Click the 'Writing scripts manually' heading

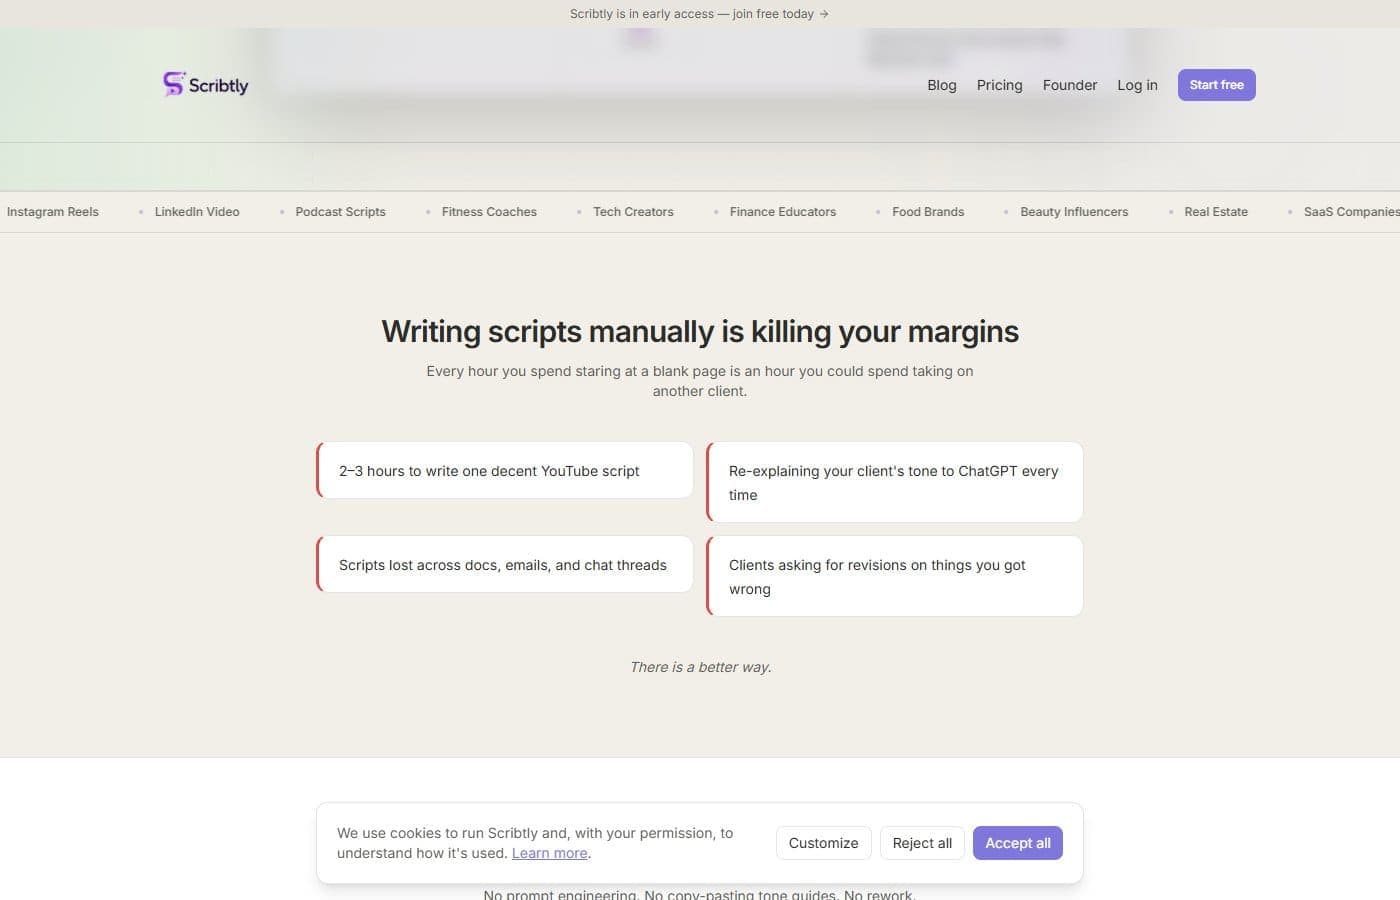(x=700, y=331)
